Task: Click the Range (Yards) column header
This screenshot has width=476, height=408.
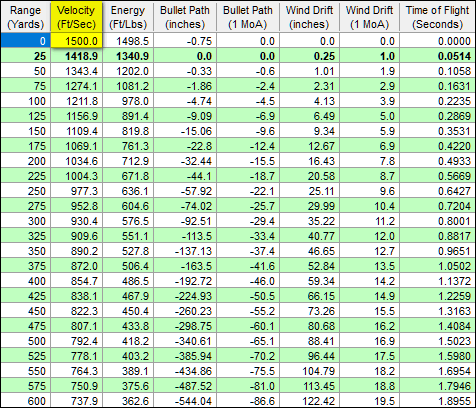Action: (26, 17)
